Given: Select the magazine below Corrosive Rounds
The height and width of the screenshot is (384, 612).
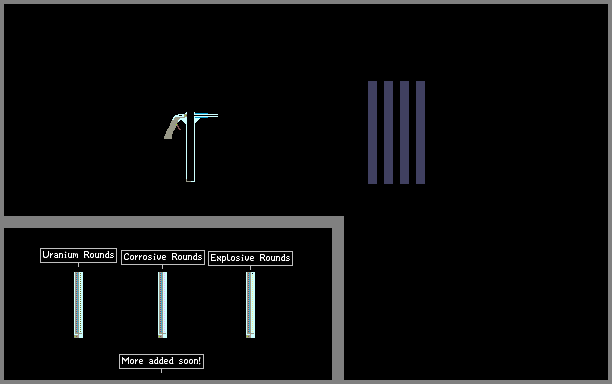Looking at the screenshot, I should pyautogui.click(x=162, y=305).
